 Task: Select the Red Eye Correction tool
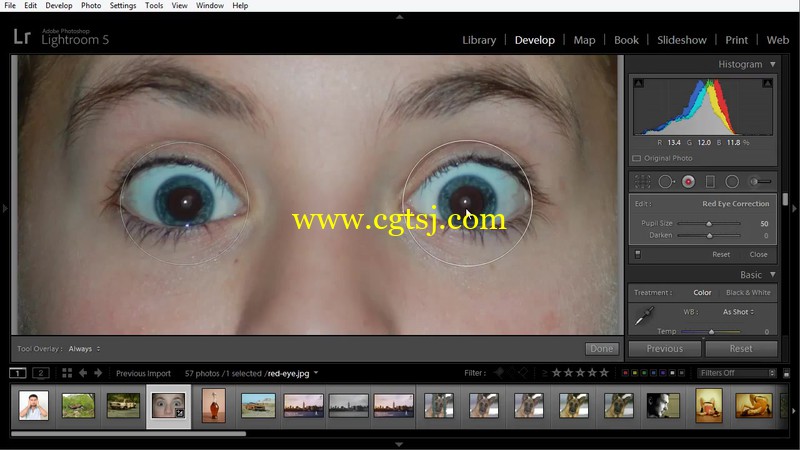tap(688, 182)
